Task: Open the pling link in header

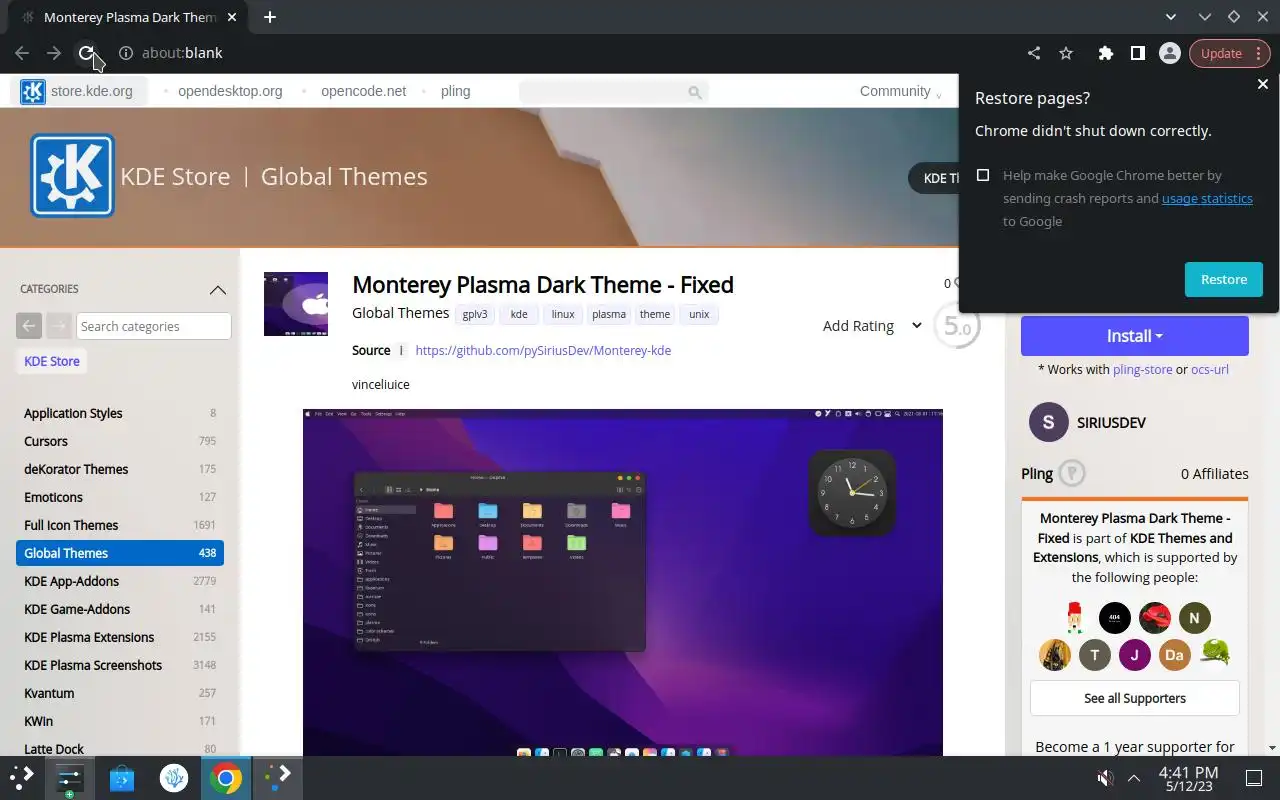Action: point(455,91)
